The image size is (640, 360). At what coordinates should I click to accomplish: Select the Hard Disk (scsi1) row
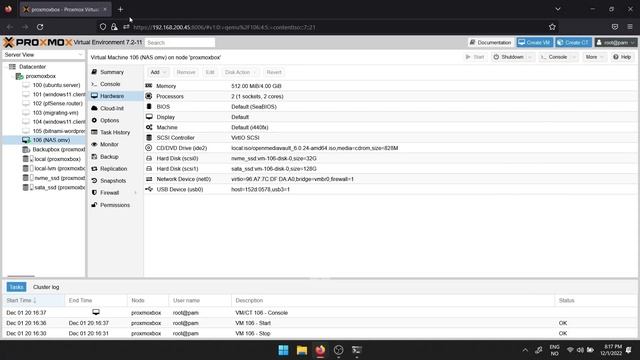(391, 169)
